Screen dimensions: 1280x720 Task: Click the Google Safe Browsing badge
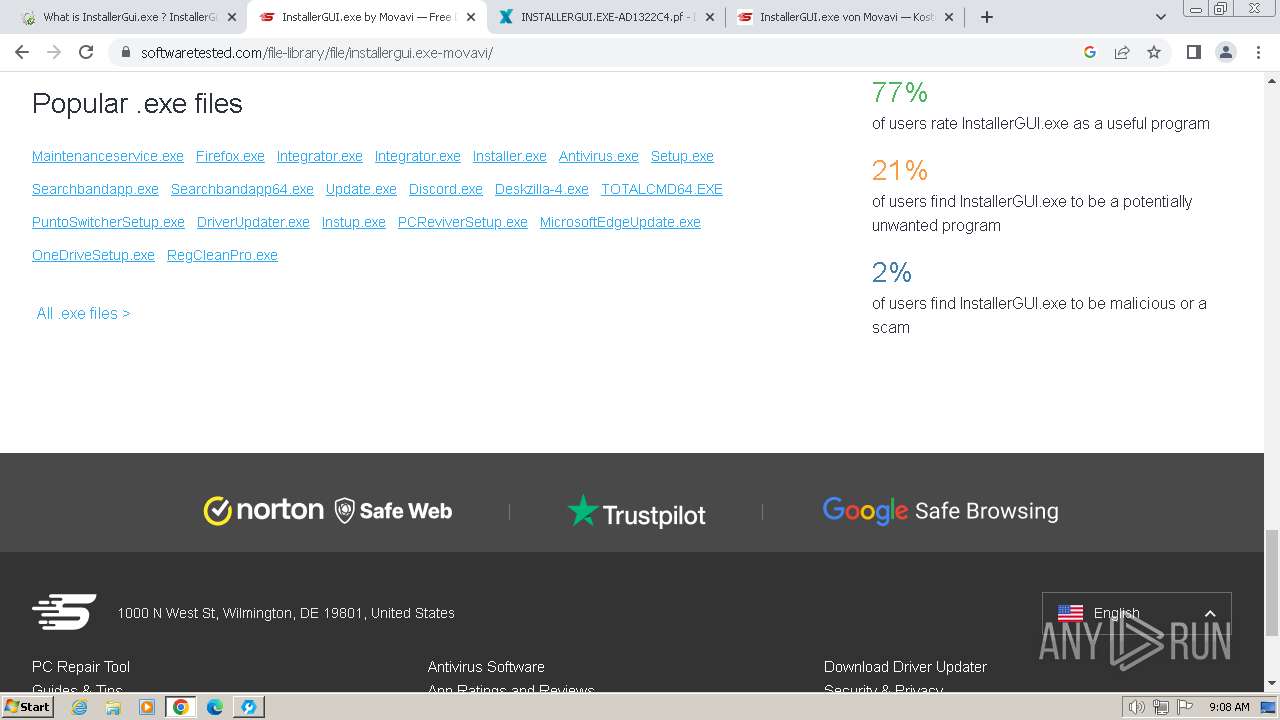pos(940,511)
